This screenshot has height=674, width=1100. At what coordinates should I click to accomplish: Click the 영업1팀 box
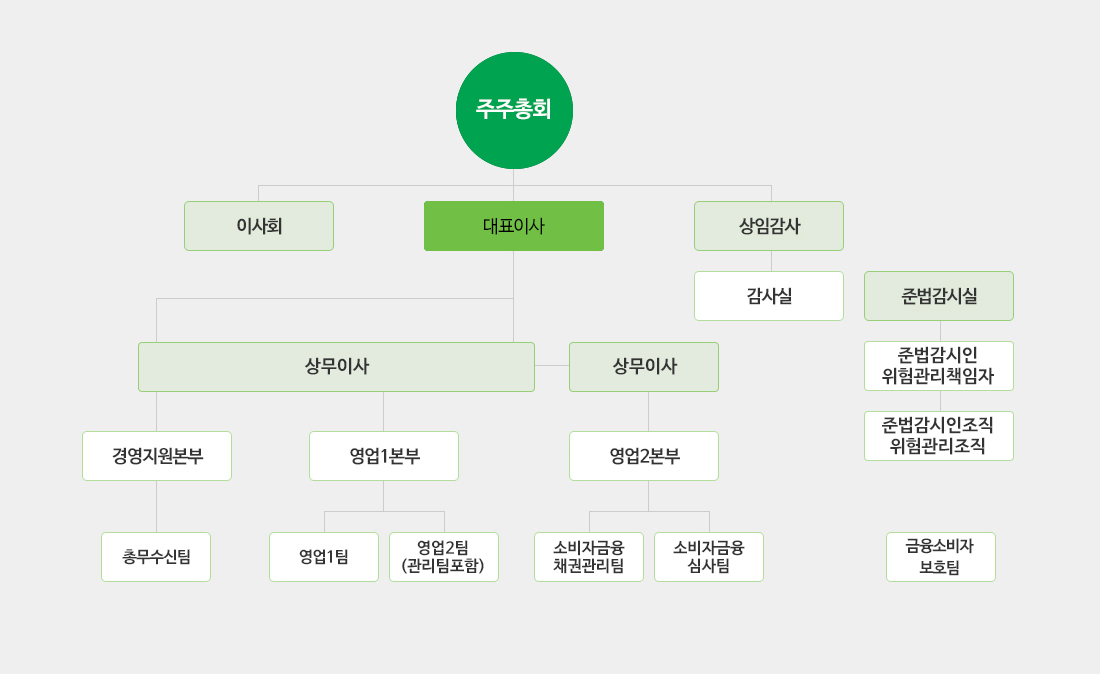[324, 557]
